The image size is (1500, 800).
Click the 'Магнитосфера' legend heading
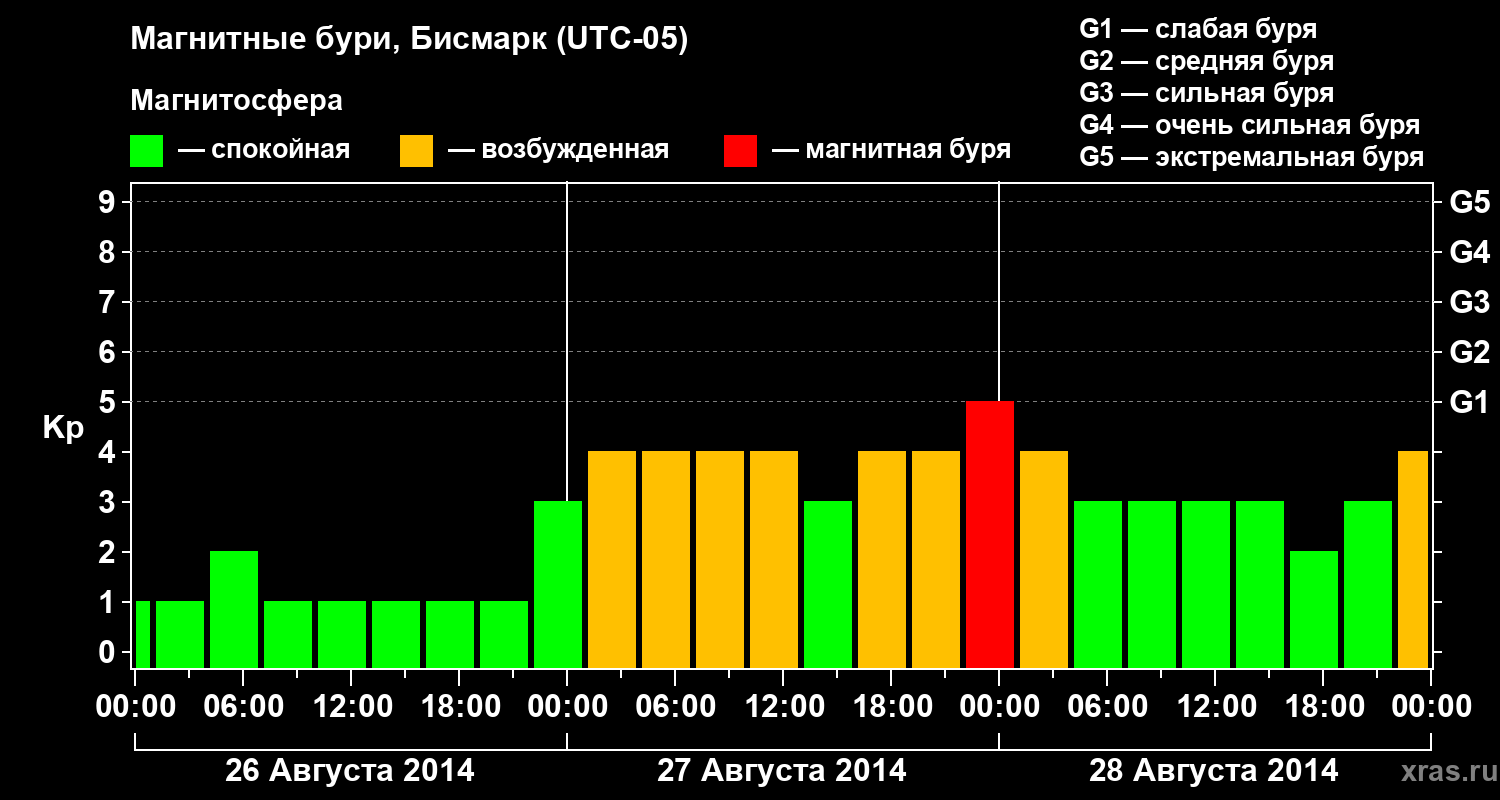coord(237,101)
